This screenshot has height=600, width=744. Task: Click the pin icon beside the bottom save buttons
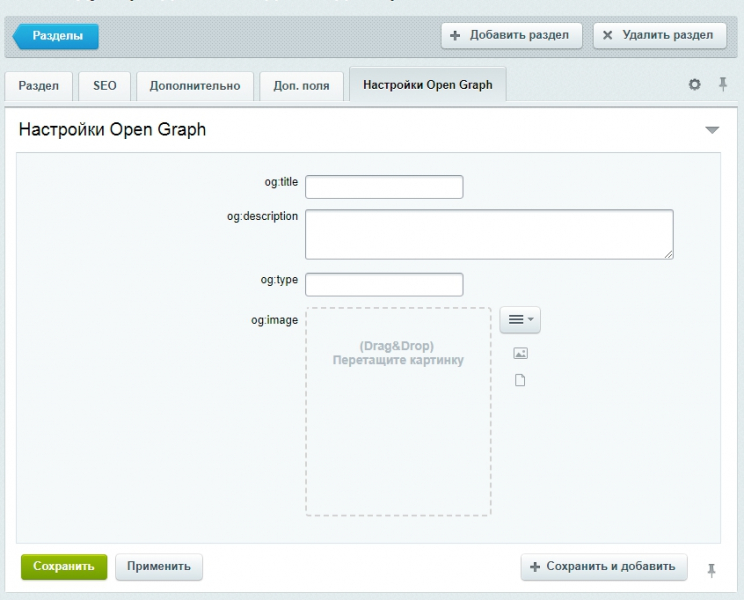tap(712, 569)
